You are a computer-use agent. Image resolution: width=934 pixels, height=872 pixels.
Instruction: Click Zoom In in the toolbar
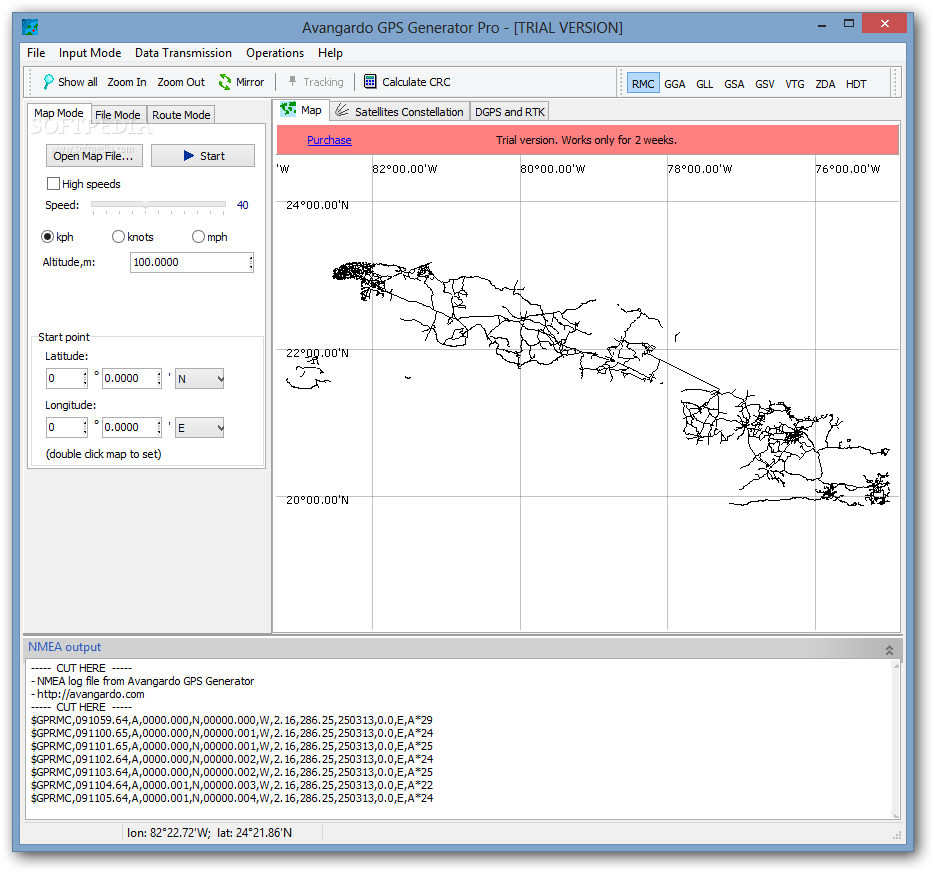coord(126,82)
